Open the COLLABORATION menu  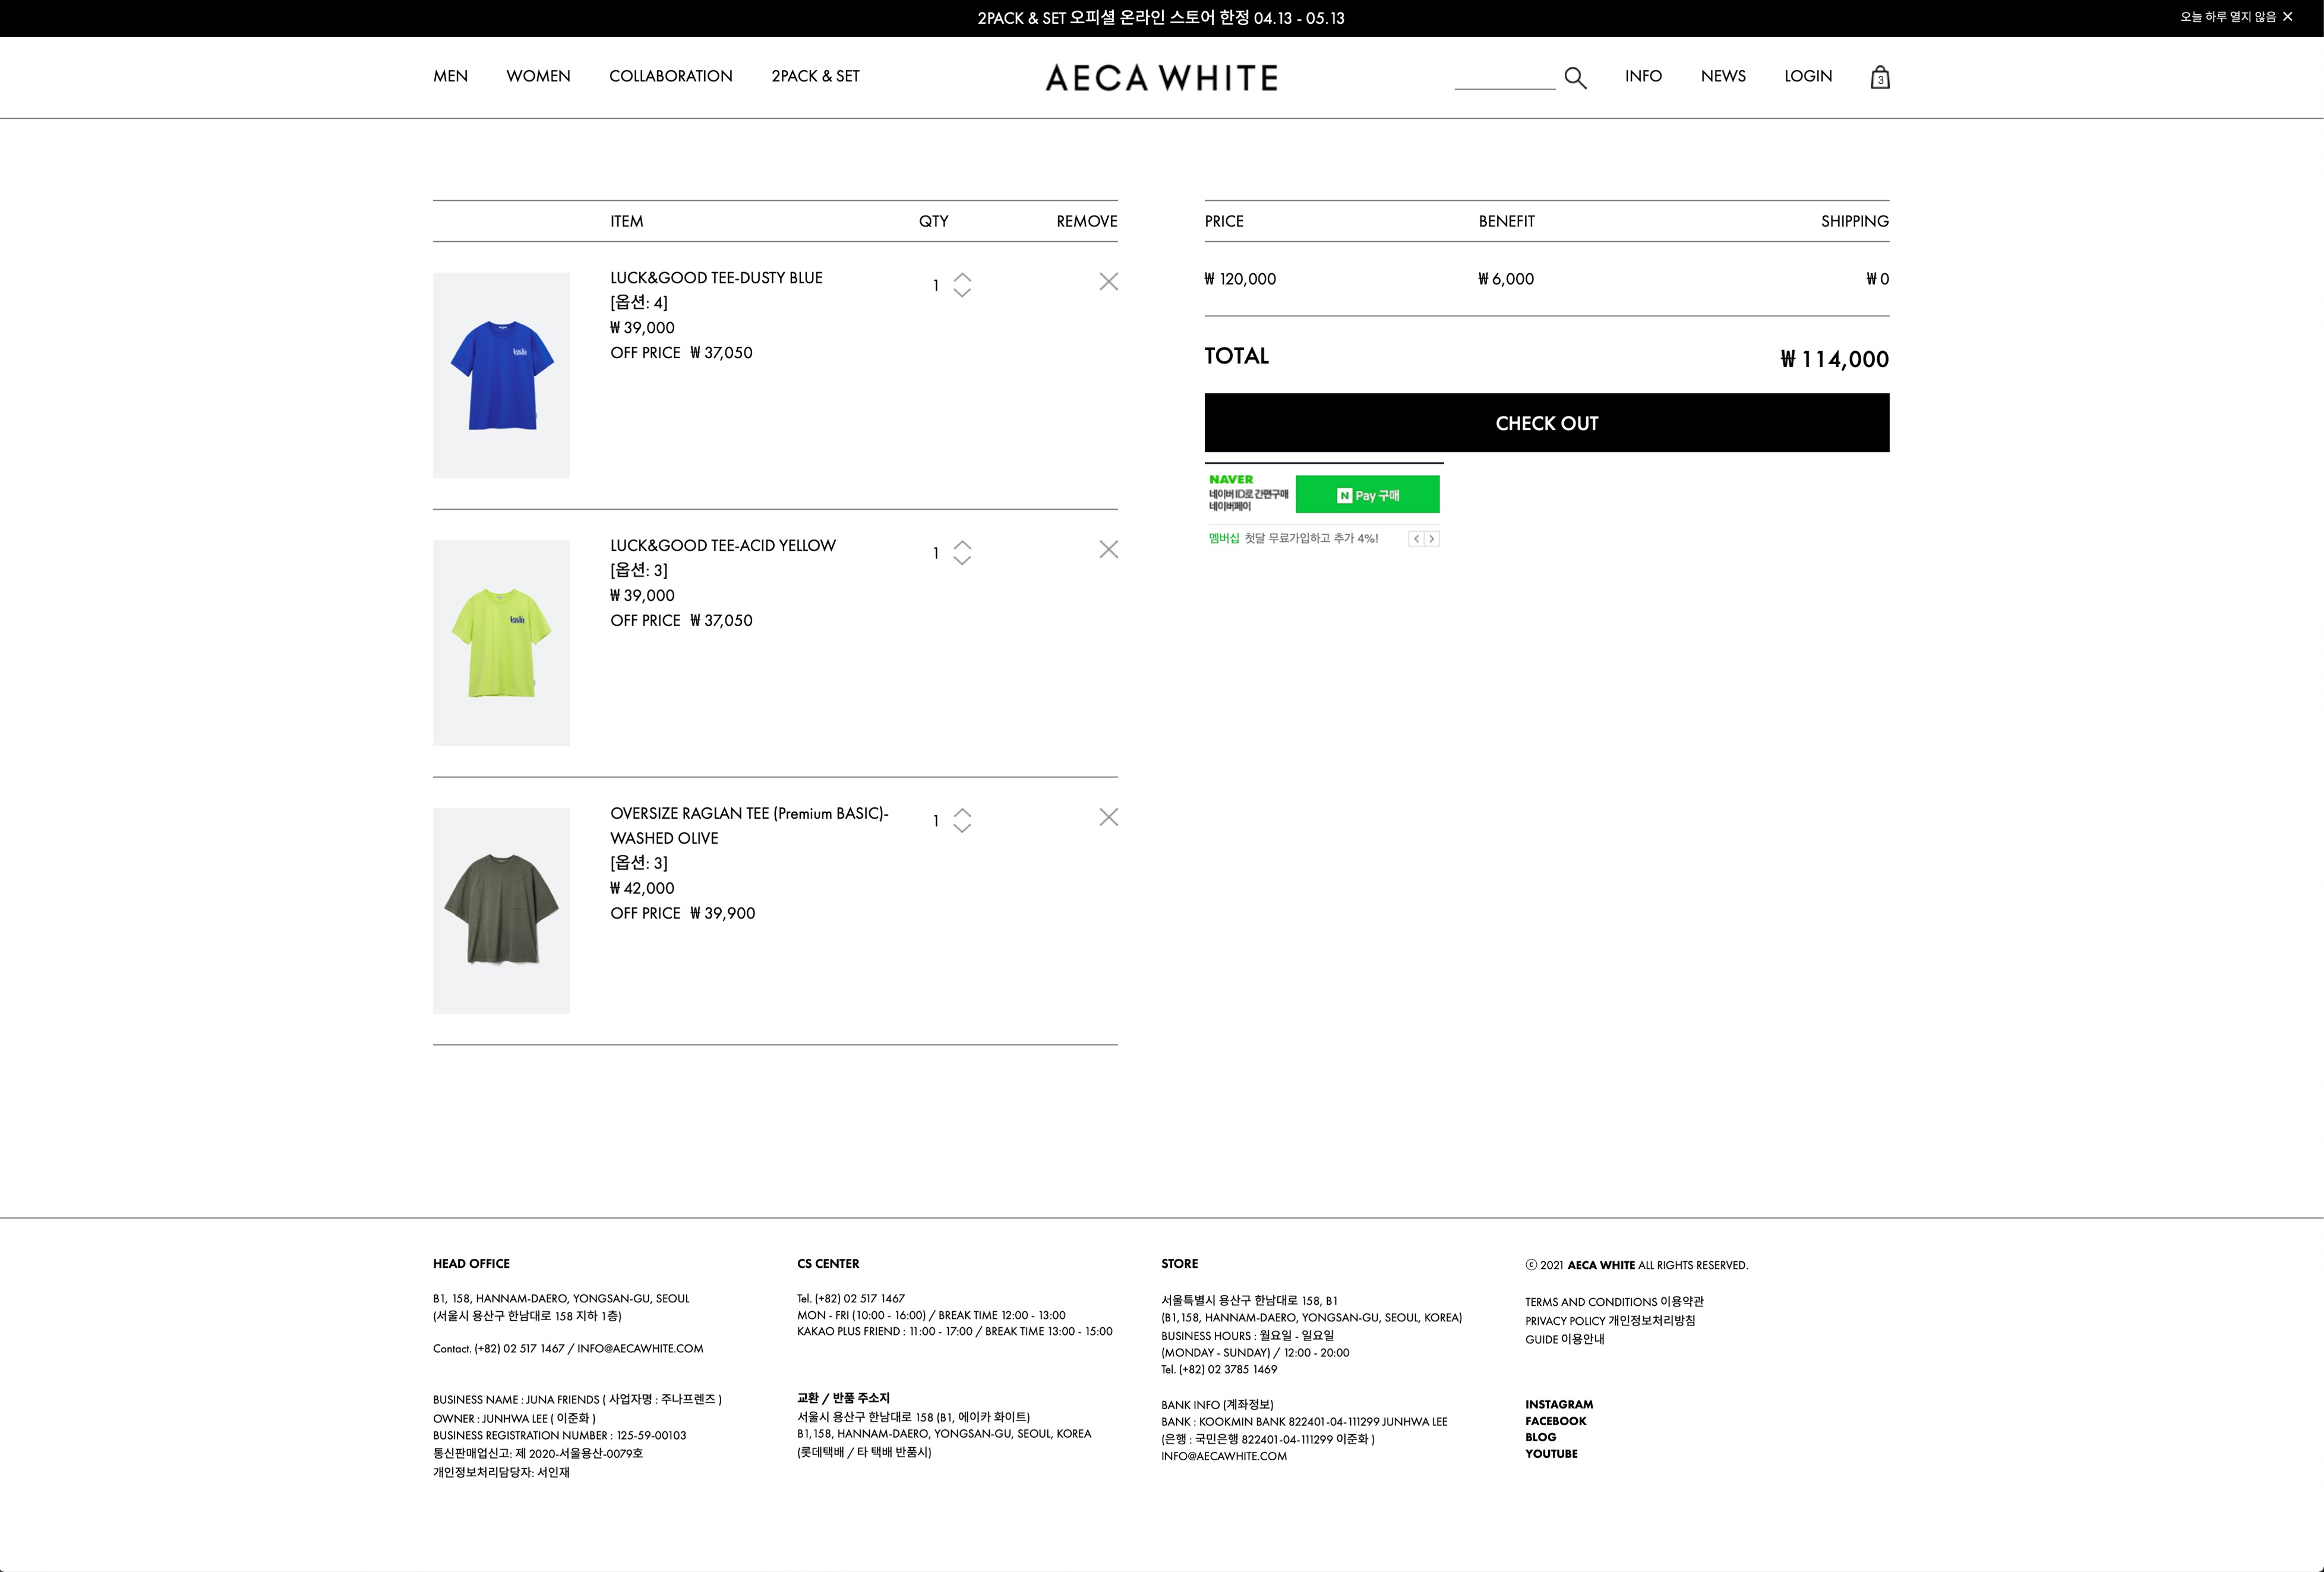pyautogui.click(x=670, y=76)
